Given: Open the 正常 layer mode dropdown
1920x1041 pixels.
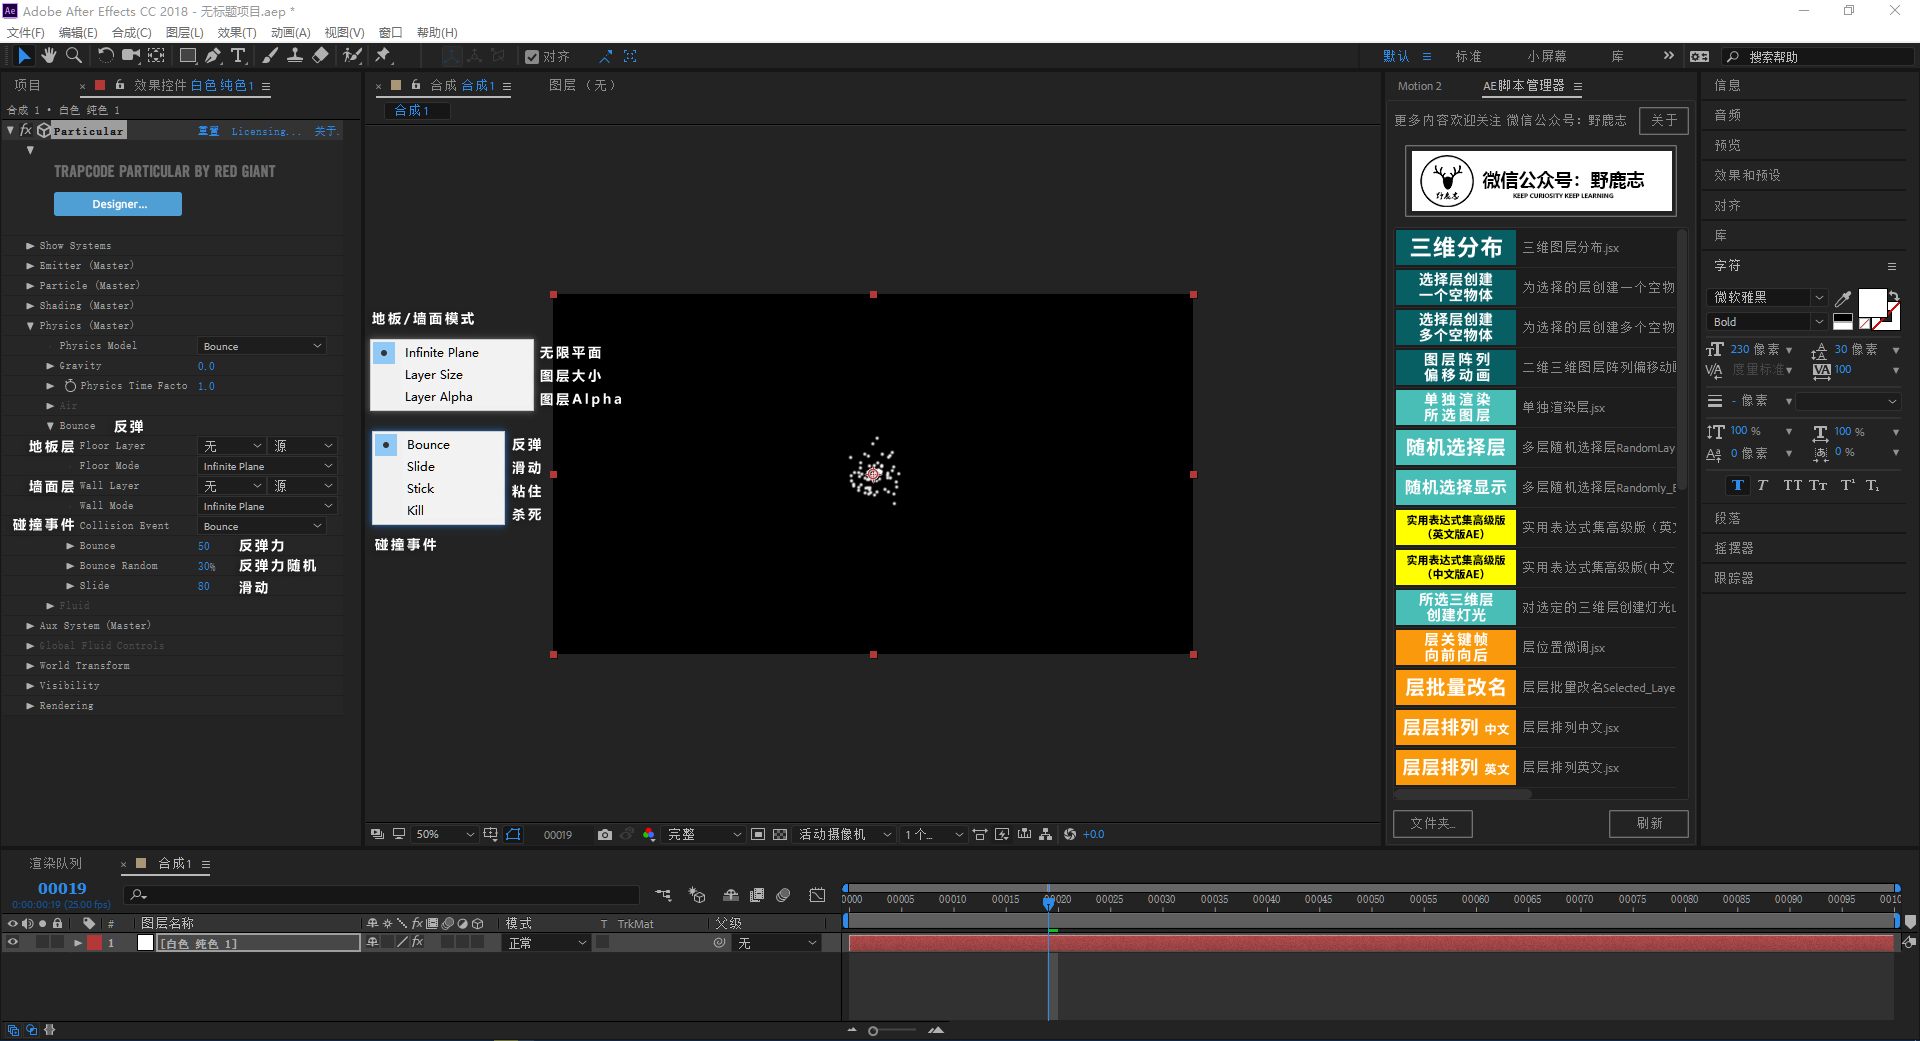Looking at the screenshot, I should pyautogui.click(x=546, y=943).
